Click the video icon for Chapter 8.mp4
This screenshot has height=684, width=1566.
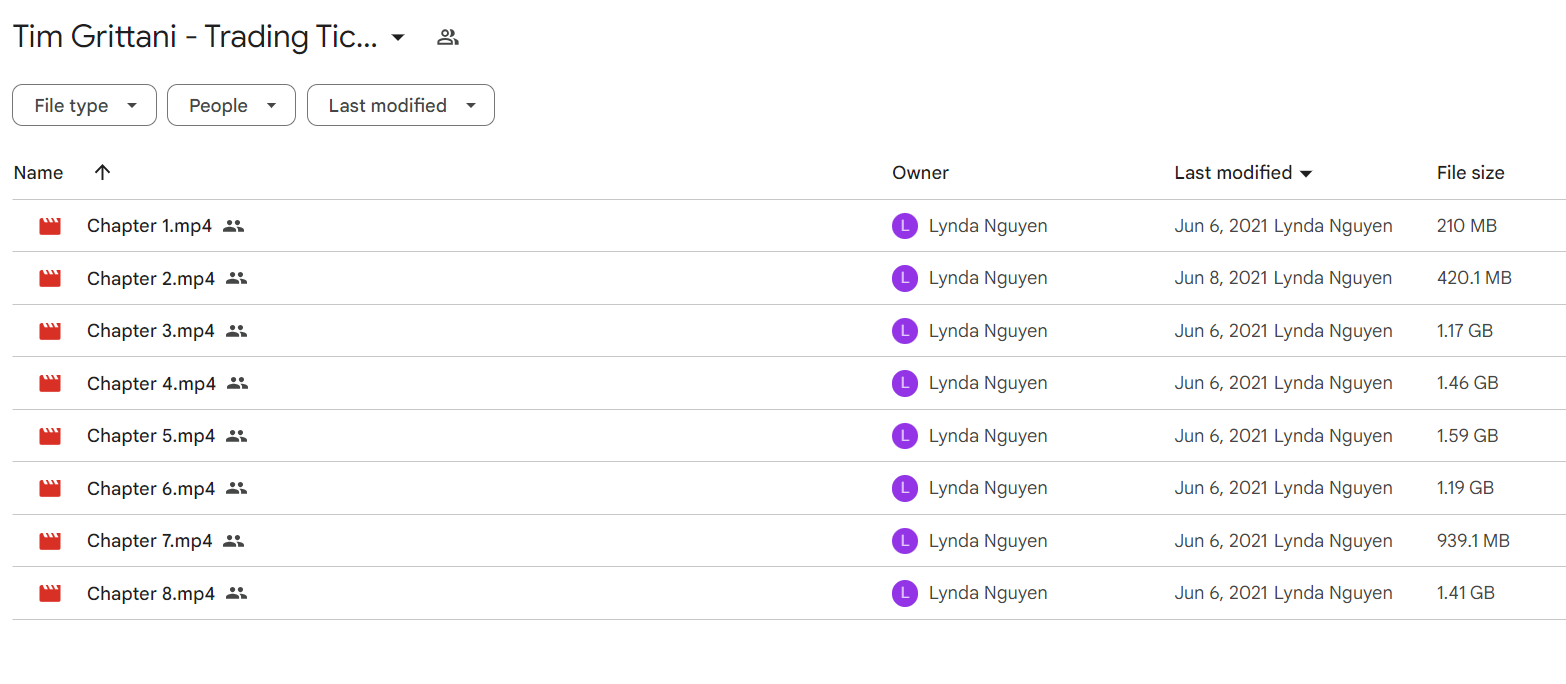click(x=50, y=593)
